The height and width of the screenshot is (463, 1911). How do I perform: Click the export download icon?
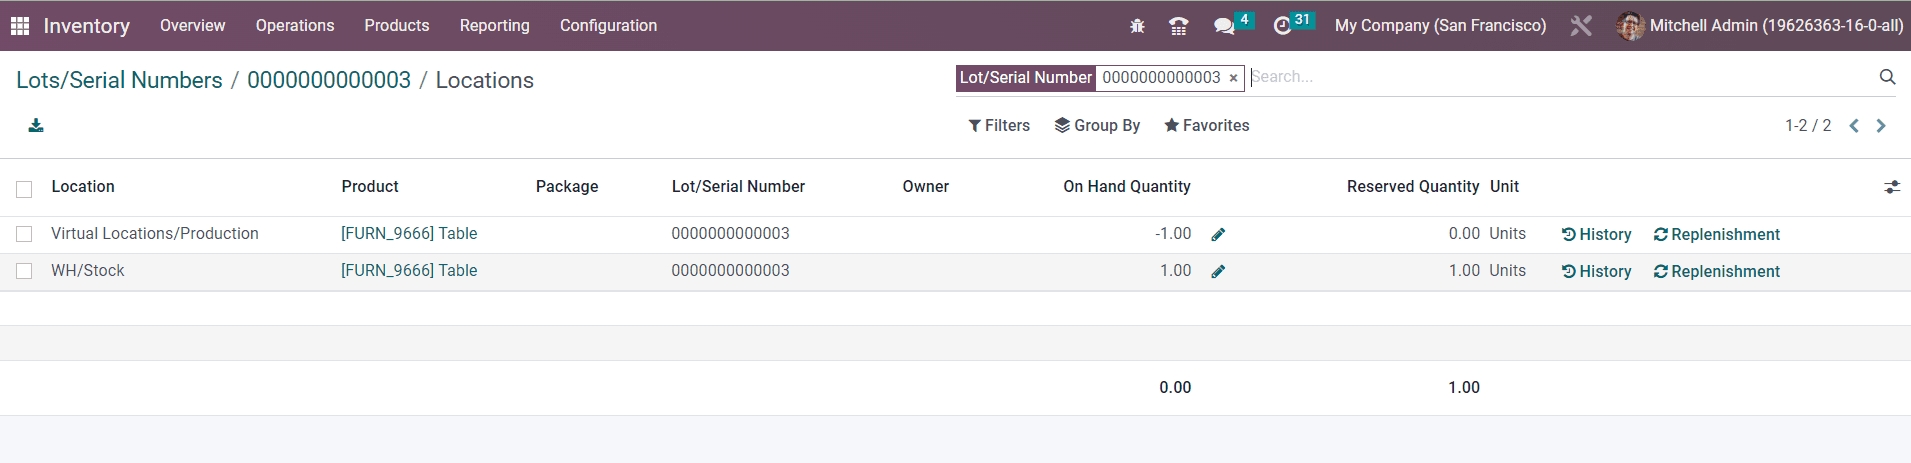click(x=36, y=125)
